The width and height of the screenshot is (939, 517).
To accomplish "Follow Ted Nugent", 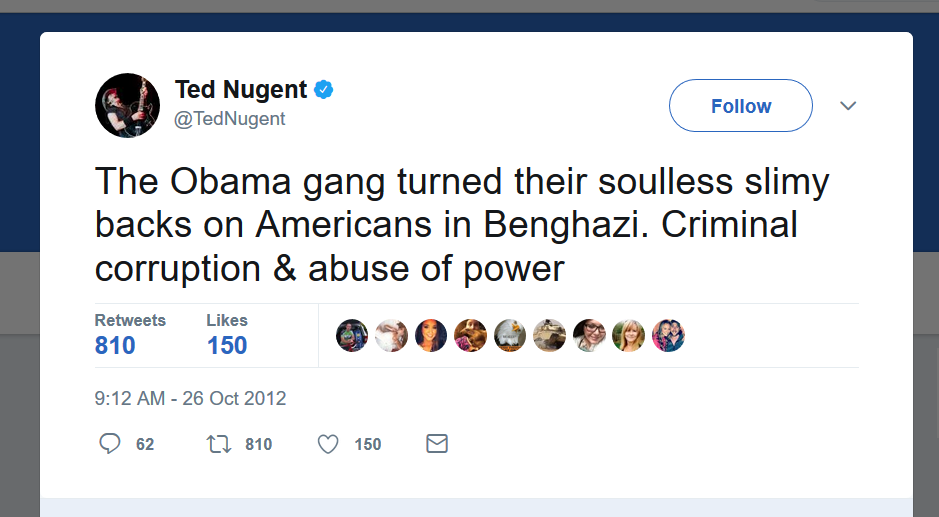I will (x=741, y=106).
